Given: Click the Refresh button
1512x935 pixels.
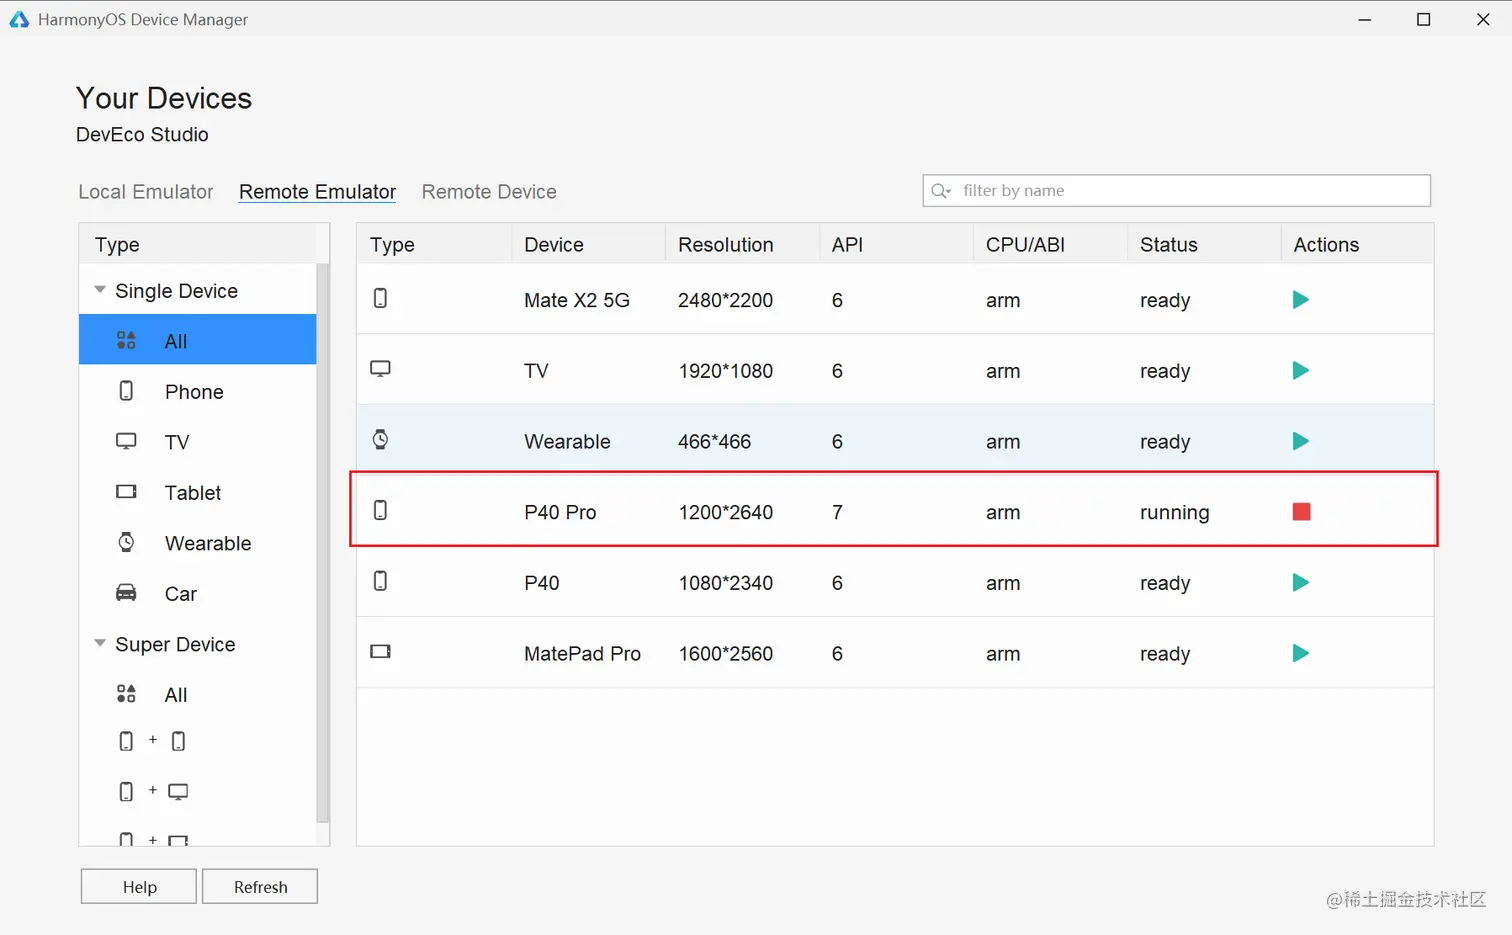Looking at the screenshot, I should click(260, 887).
